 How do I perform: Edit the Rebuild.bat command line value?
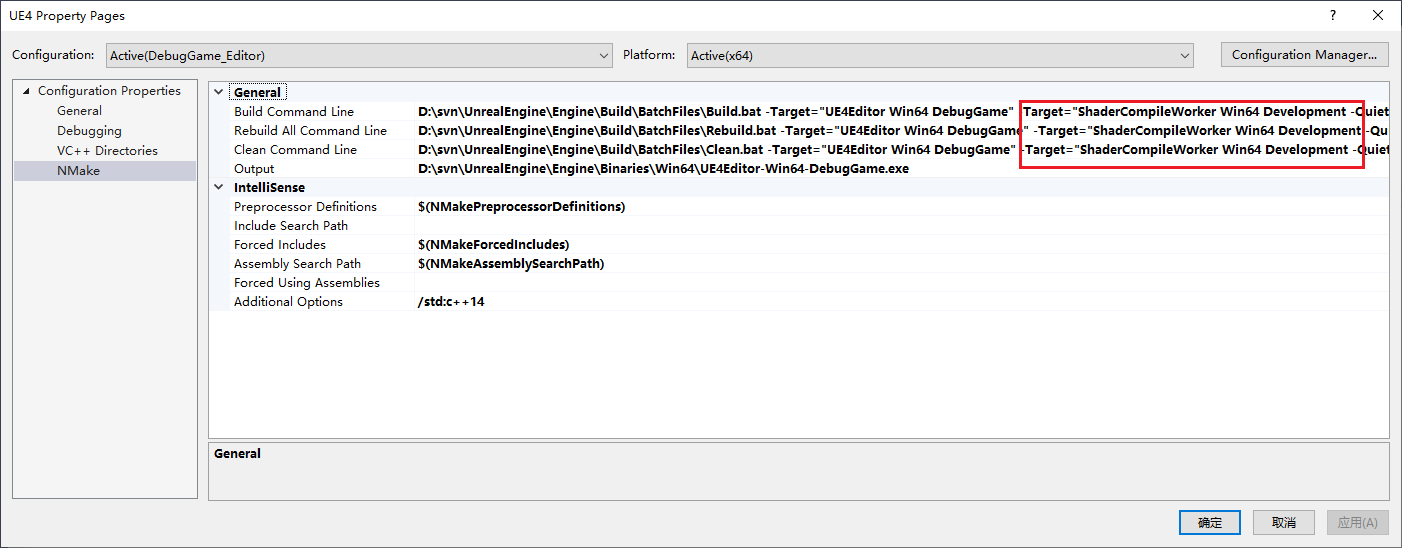[902, 131]
